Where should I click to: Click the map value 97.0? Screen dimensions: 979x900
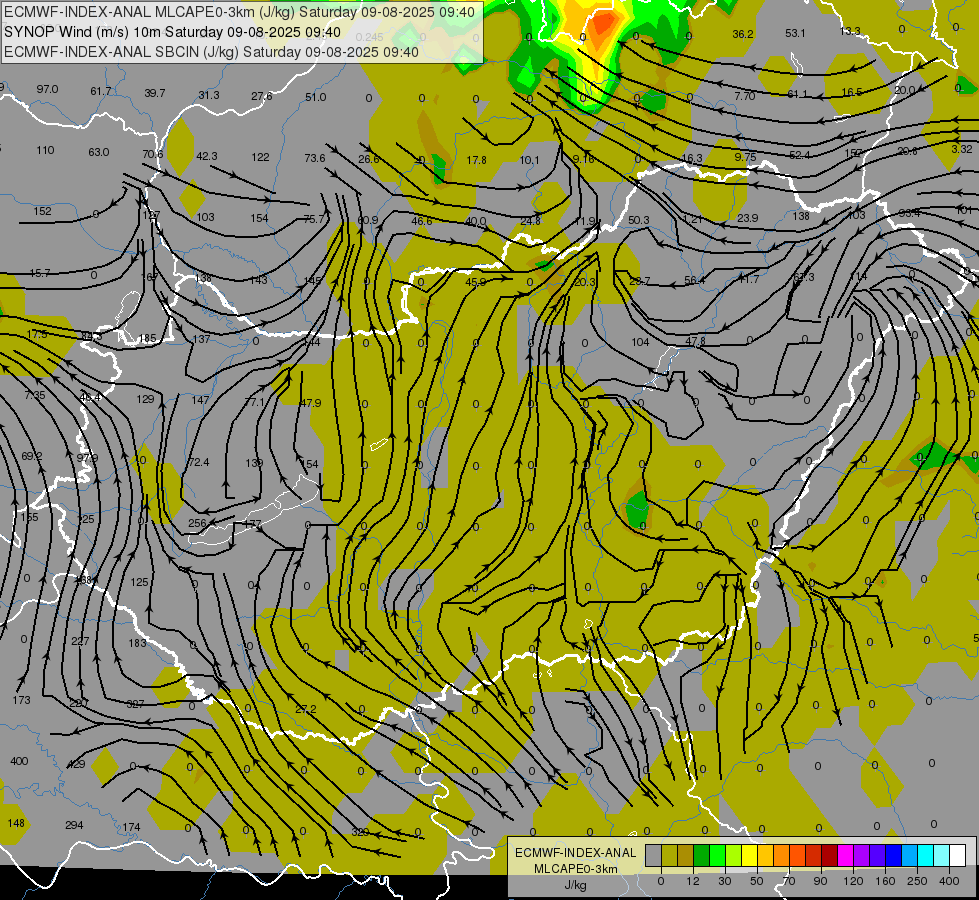point(47,89)
